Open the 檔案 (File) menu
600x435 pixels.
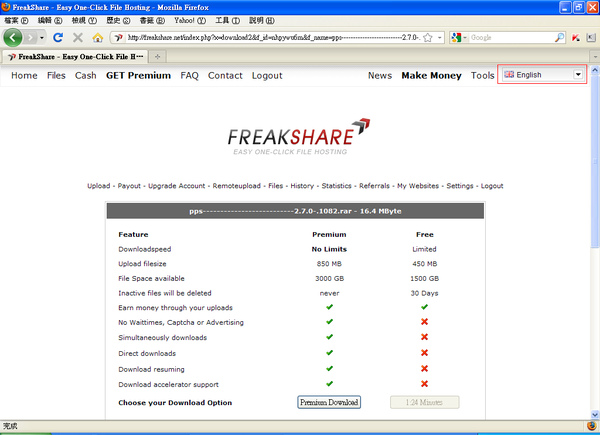16,21
